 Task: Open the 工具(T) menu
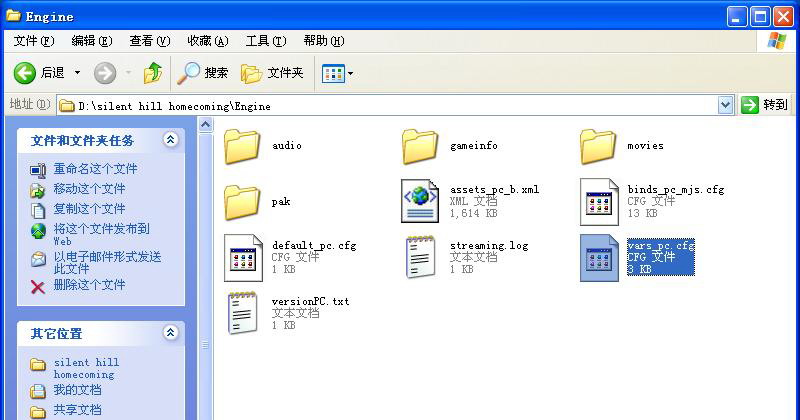click(x=266, y=41)
